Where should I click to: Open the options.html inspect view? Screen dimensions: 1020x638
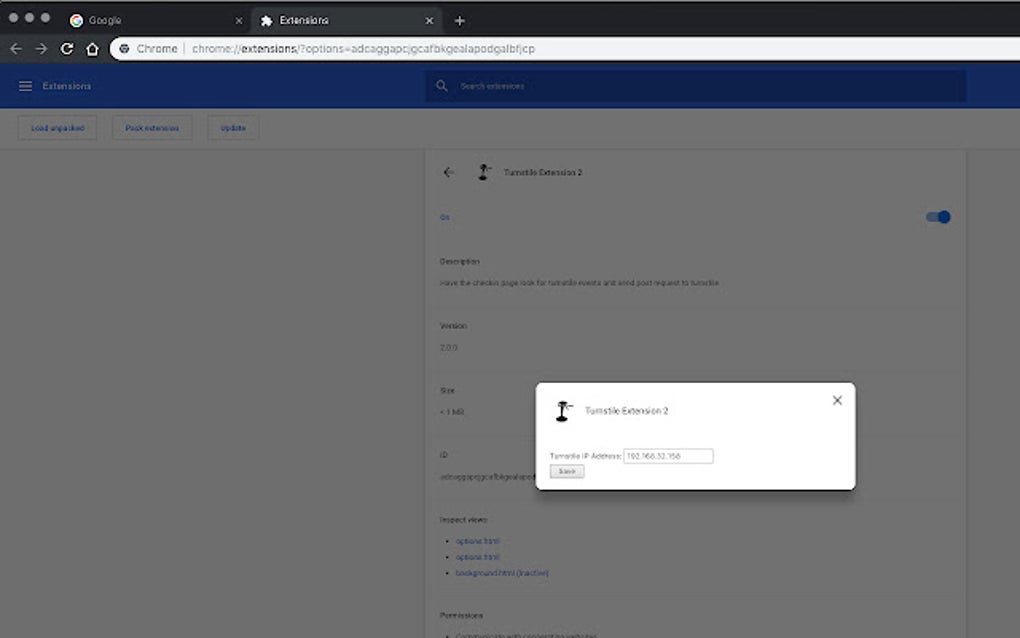[477, 541]
